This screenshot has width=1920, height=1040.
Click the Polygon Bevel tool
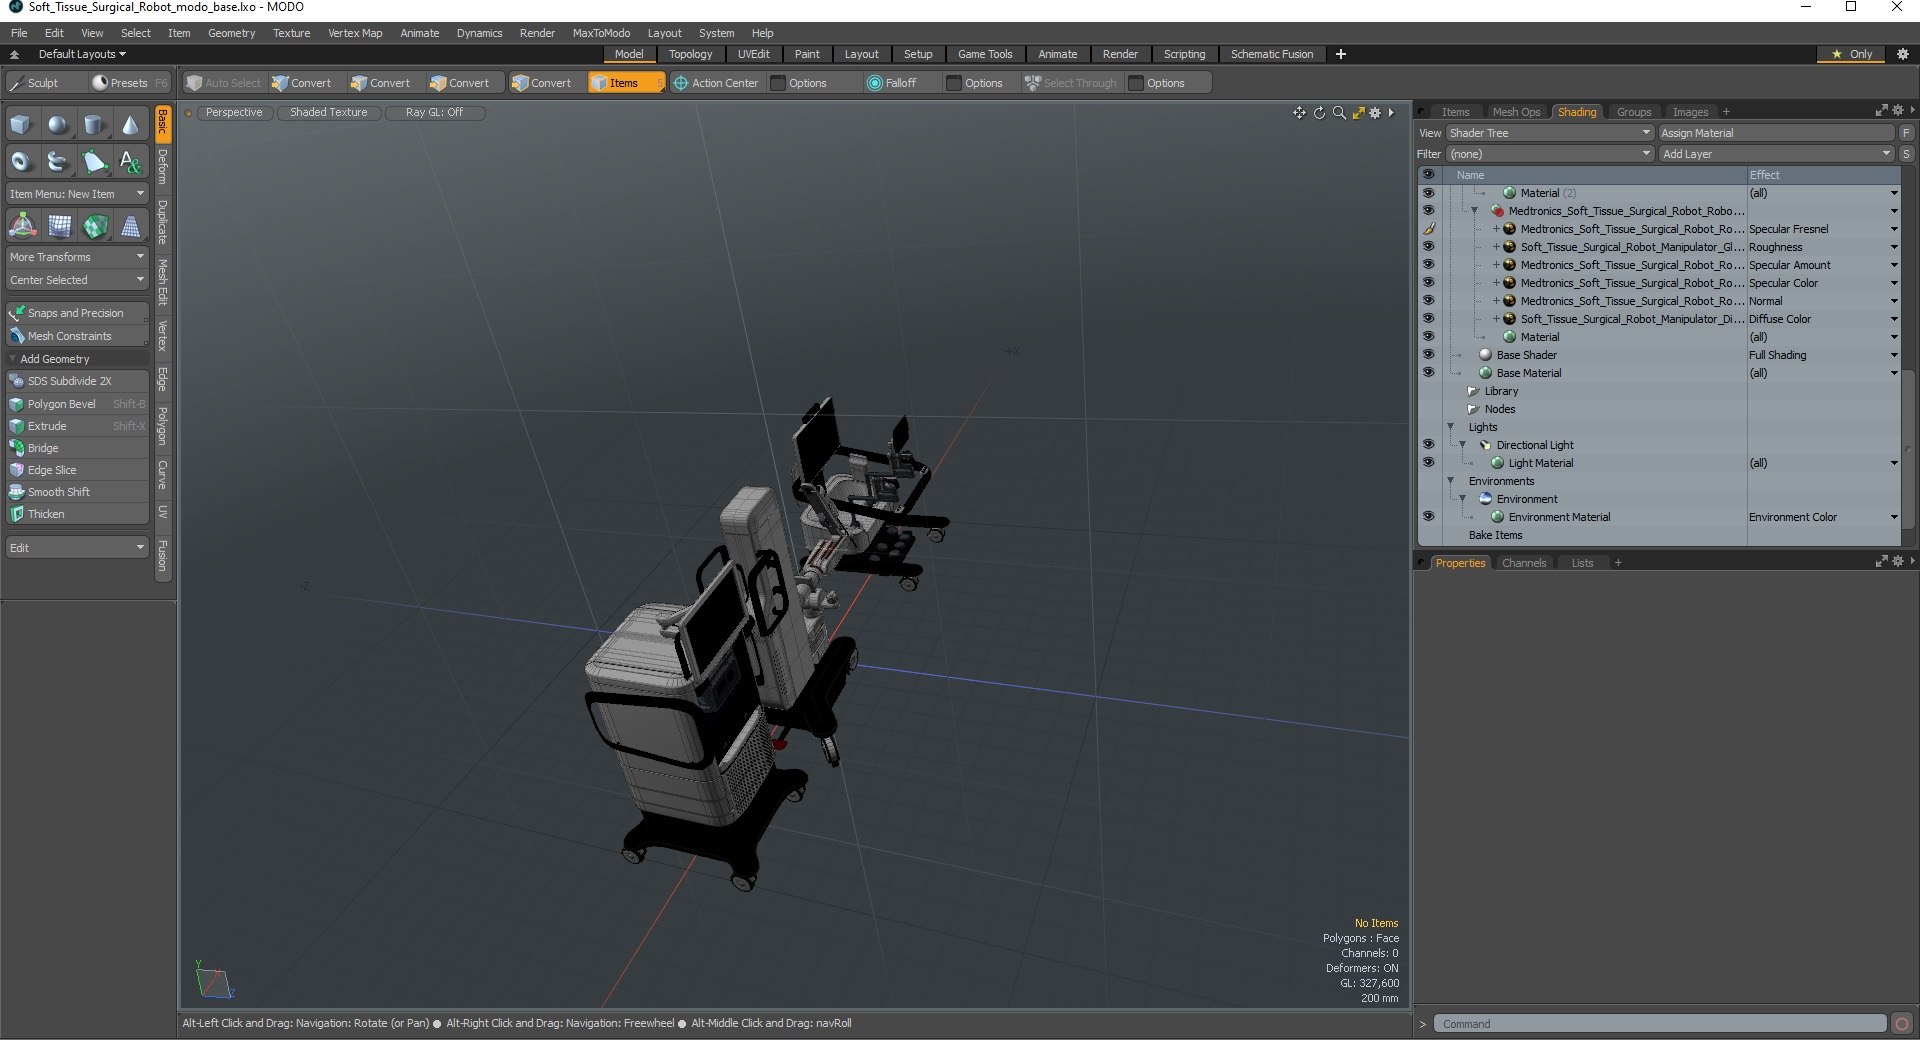[x=62, y=404]
